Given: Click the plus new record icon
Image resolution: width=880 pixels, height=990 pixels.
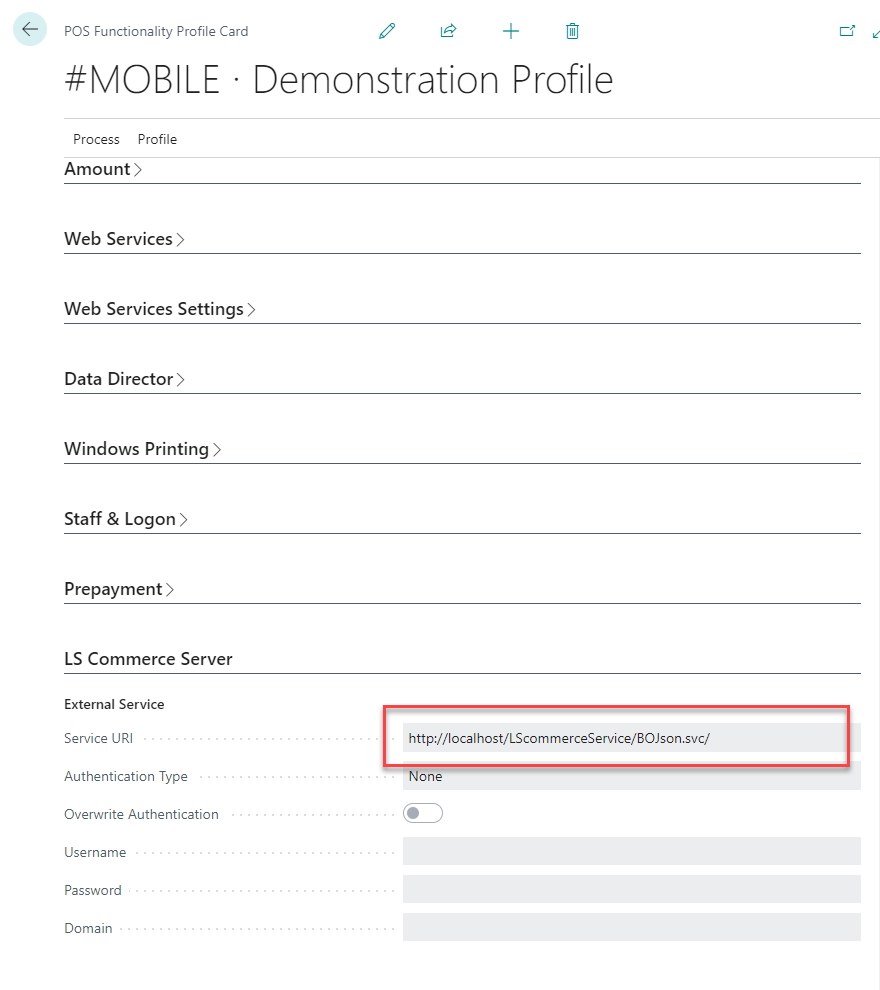Looking at the screenshot, I should point(511,31).
